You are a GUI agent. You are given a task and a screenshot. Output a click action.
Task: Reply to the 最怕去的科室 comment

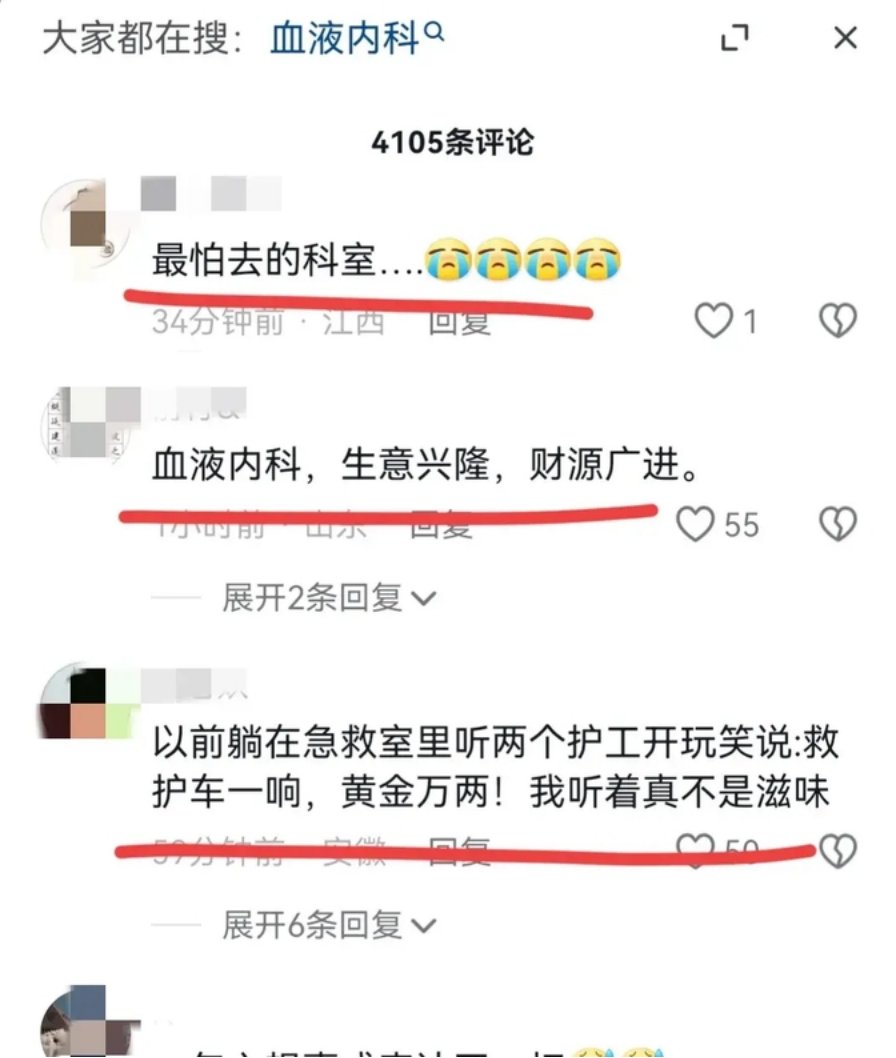click(x=459, y=321)
